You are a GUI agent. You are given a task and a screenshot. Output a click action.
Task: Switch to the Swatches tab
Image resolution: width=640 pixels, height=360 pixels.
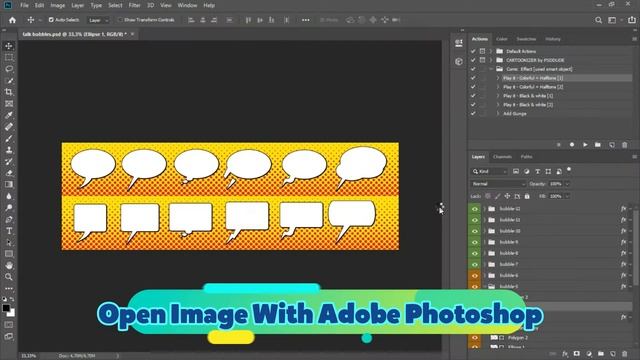click(526, 39)
